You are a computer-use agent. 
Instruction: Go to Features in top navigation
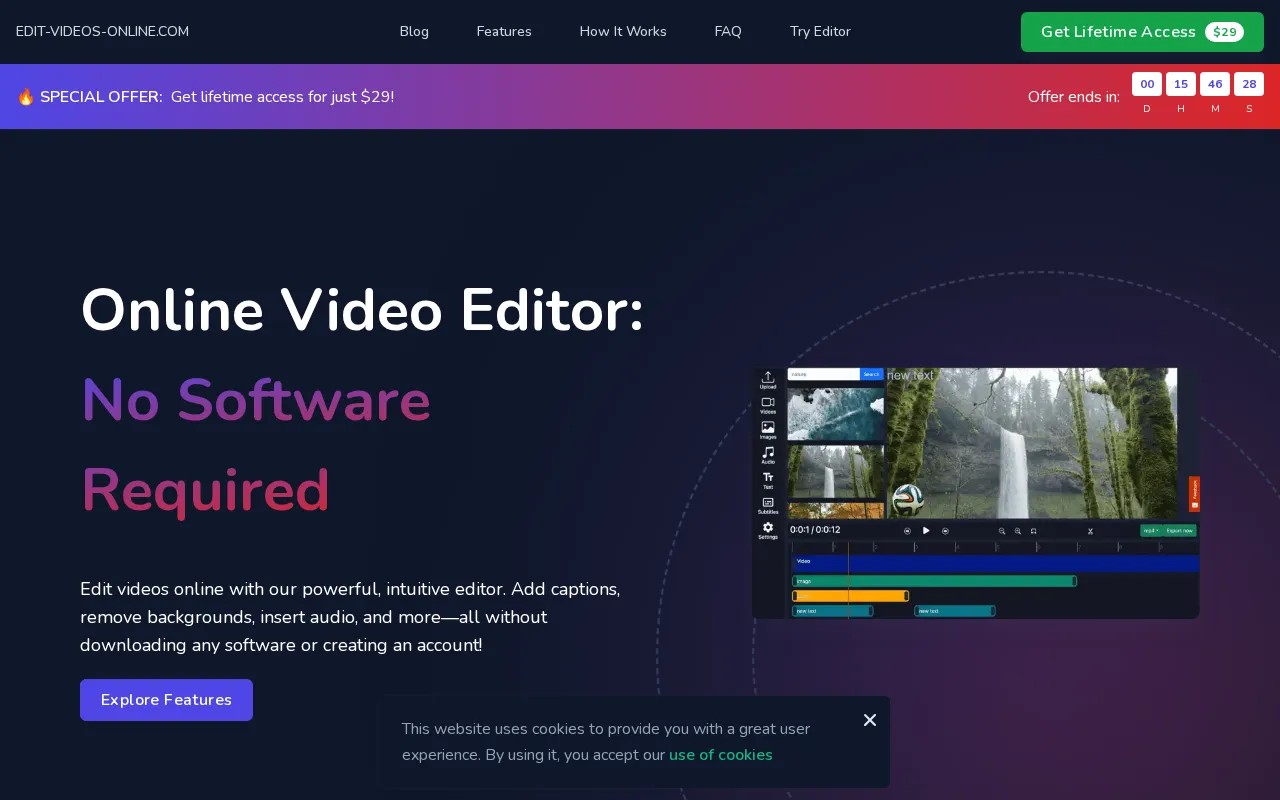pos(504,32)
